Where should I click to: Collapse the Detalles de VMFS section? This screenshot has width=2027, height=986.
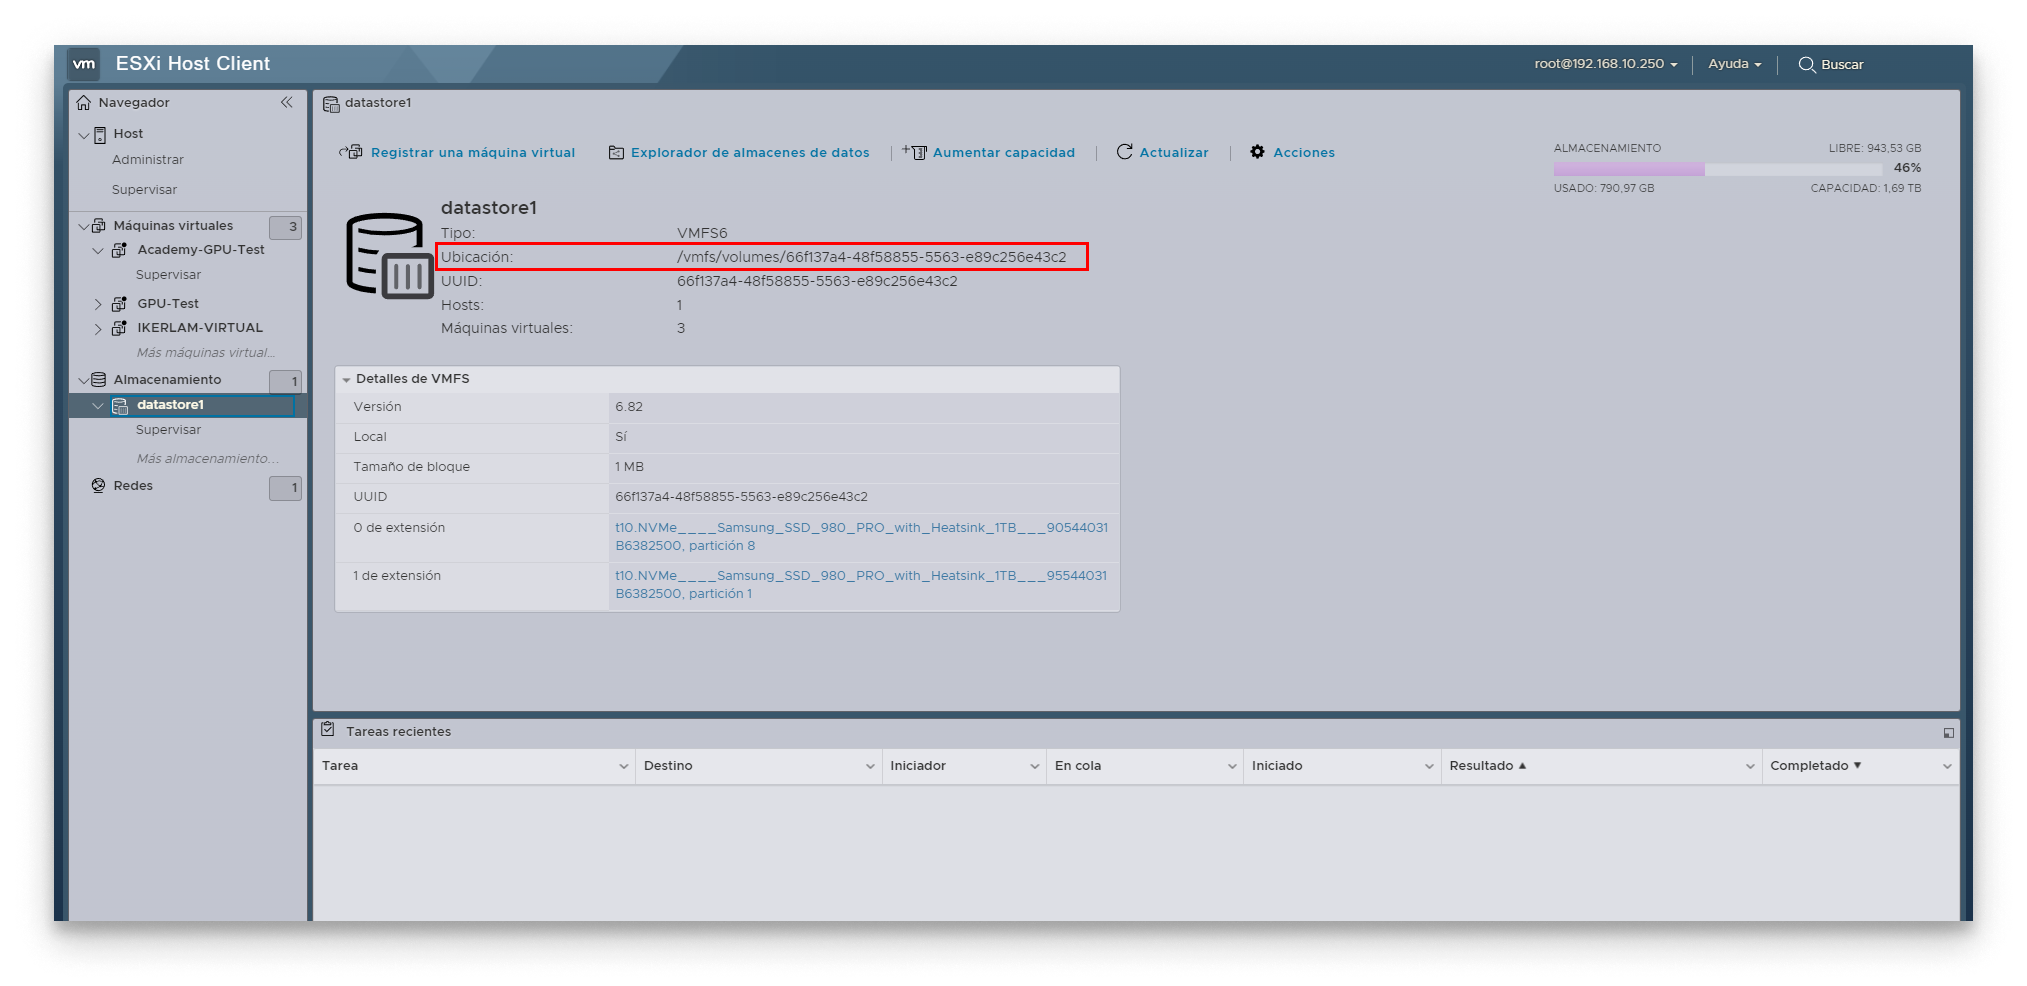(x=347, y=379)
